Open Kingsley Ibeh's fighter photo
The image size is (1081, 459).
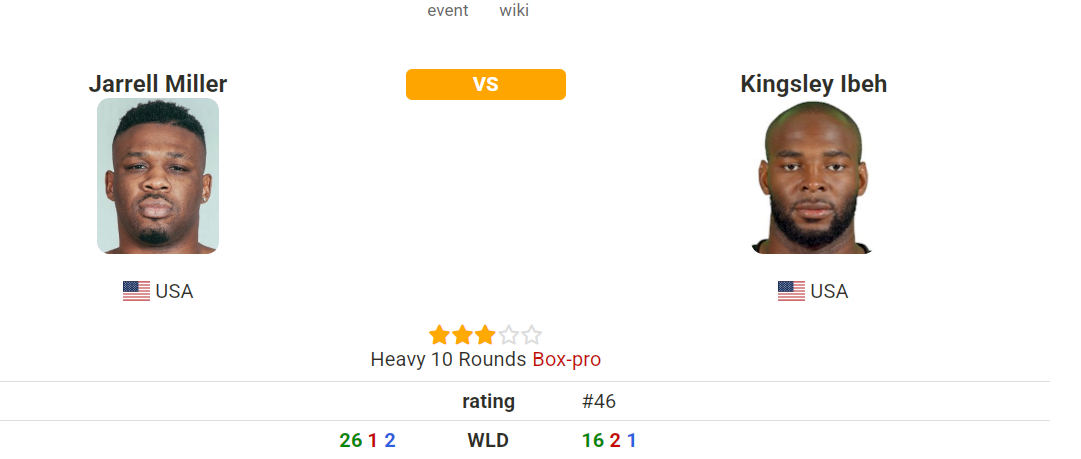coord(813,178)
